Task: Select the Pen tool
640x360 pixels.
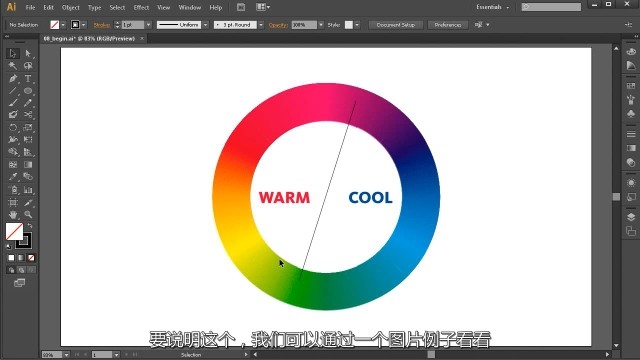Action: point(13,78)
